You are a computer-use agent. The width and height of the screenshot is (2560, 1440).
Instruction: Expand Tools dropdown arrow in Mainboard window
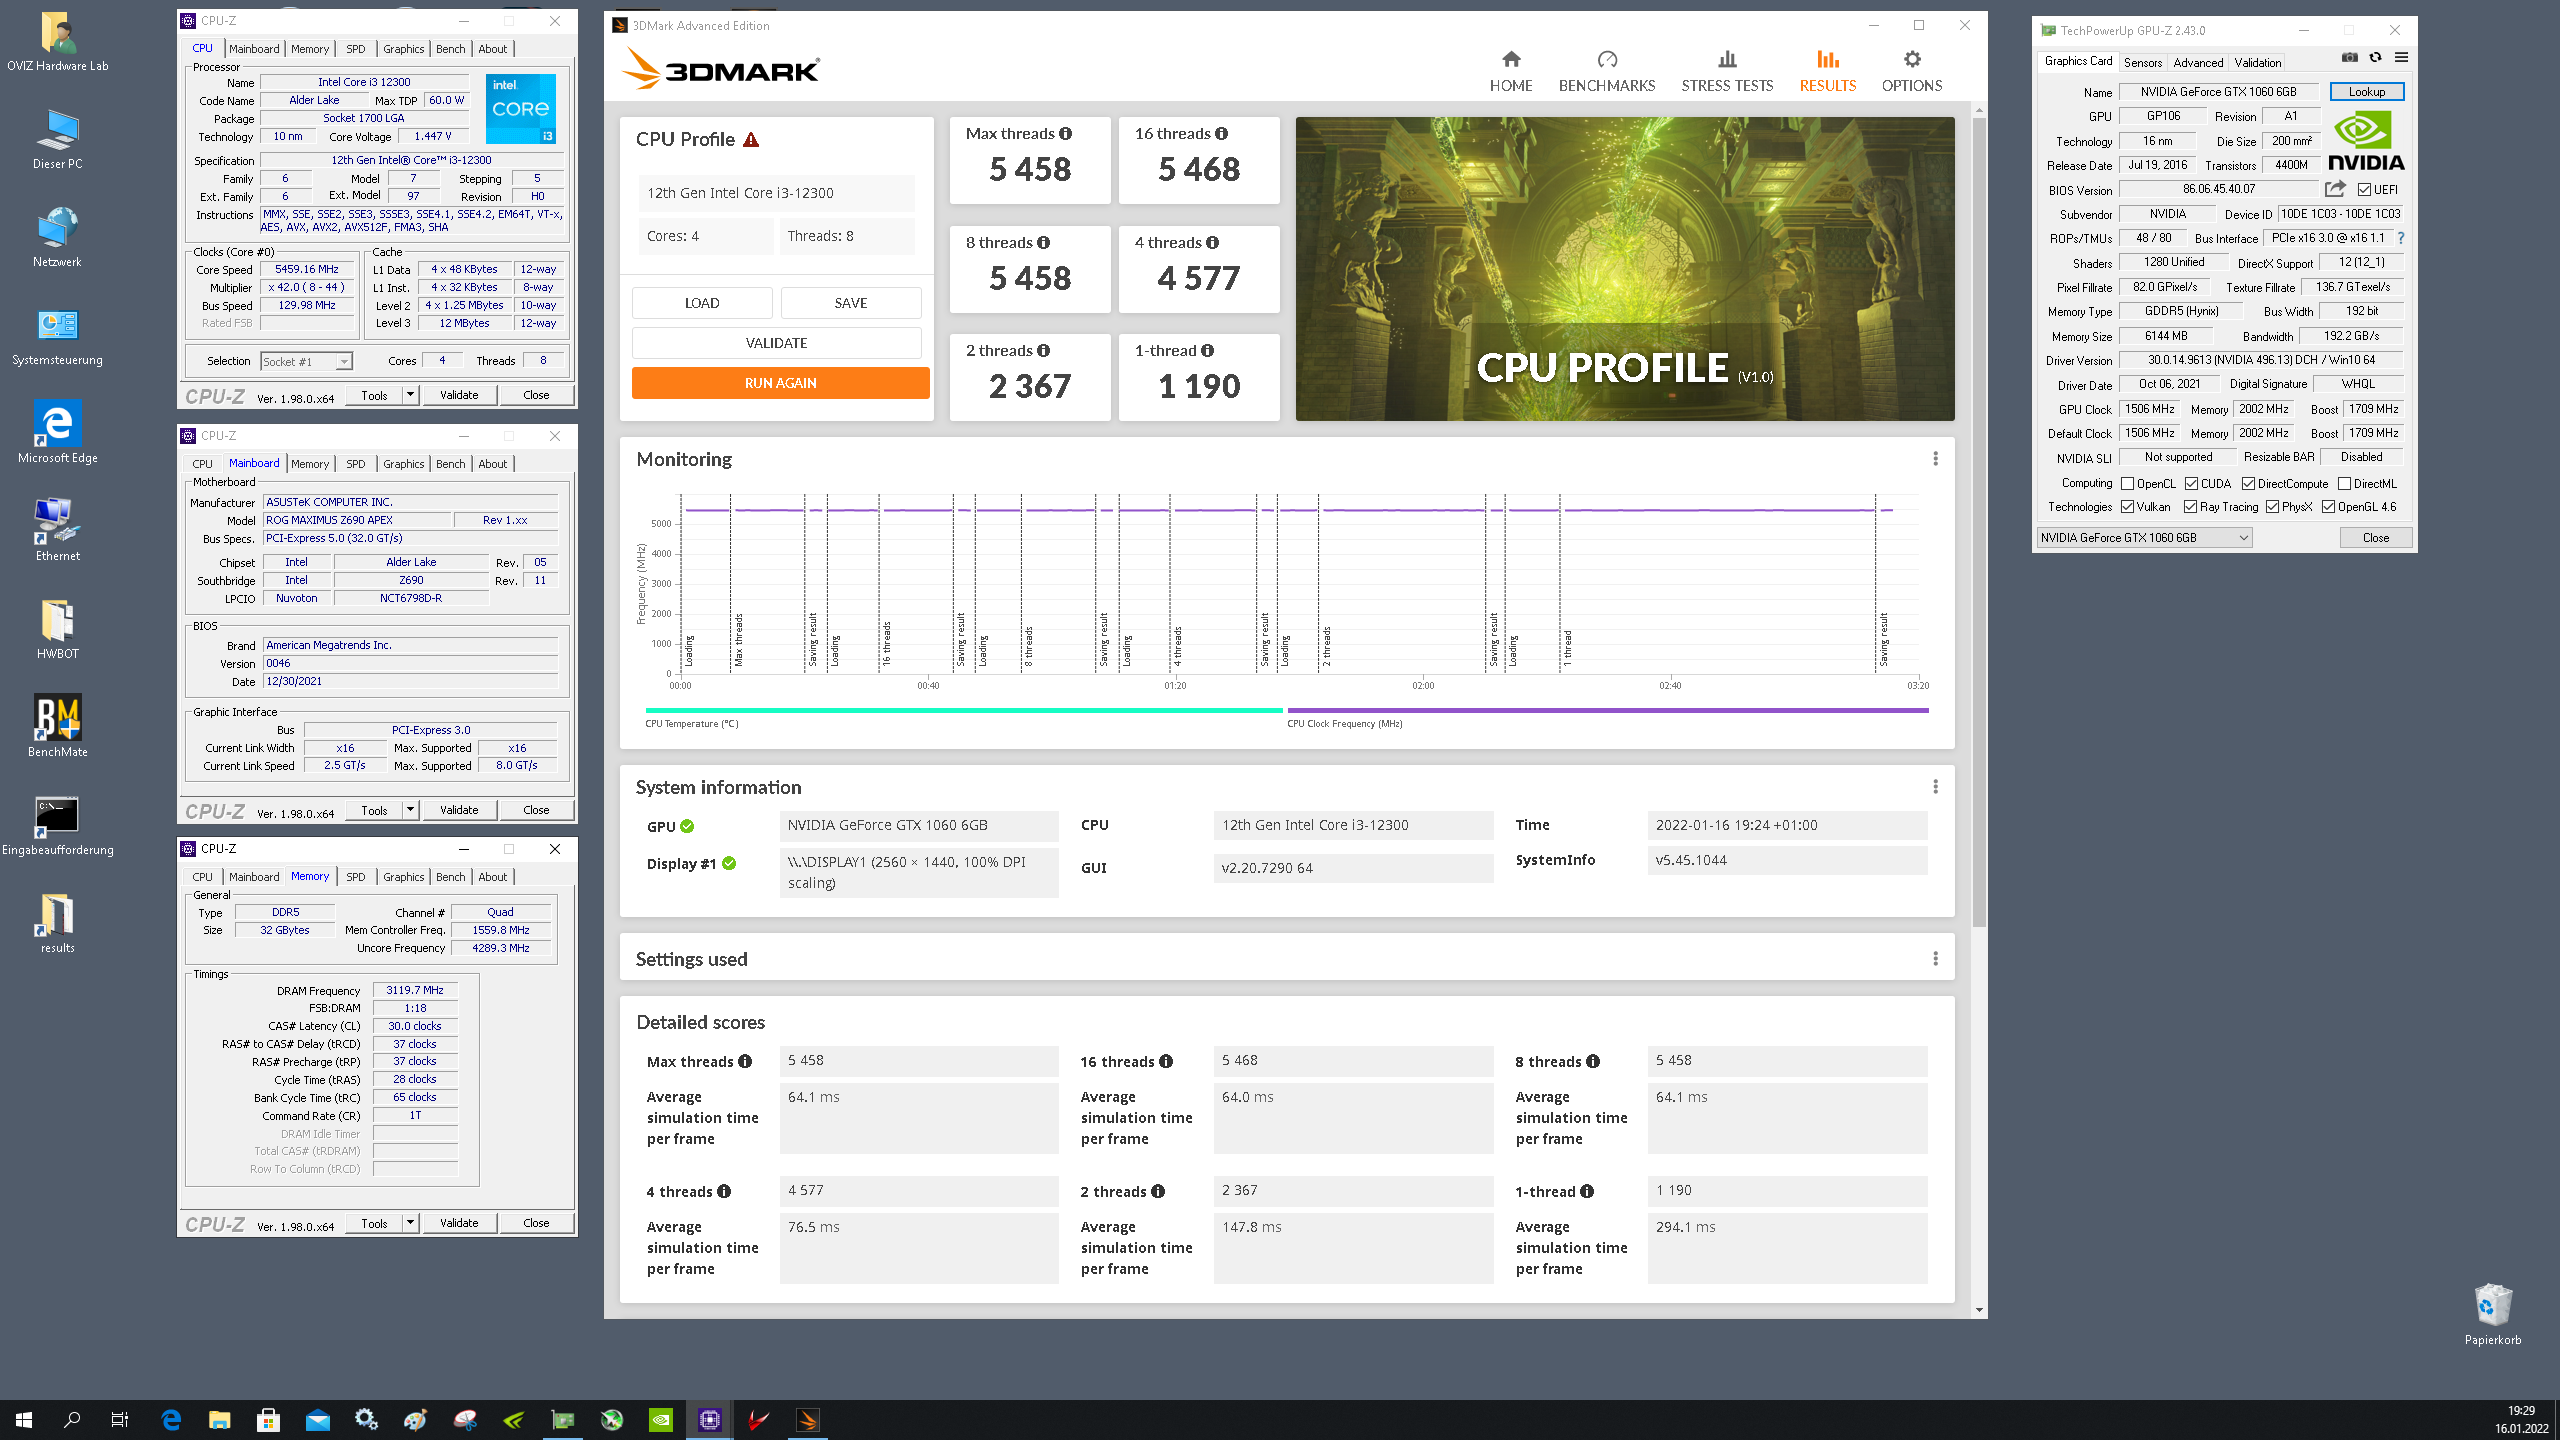click(x=410, y=810)
